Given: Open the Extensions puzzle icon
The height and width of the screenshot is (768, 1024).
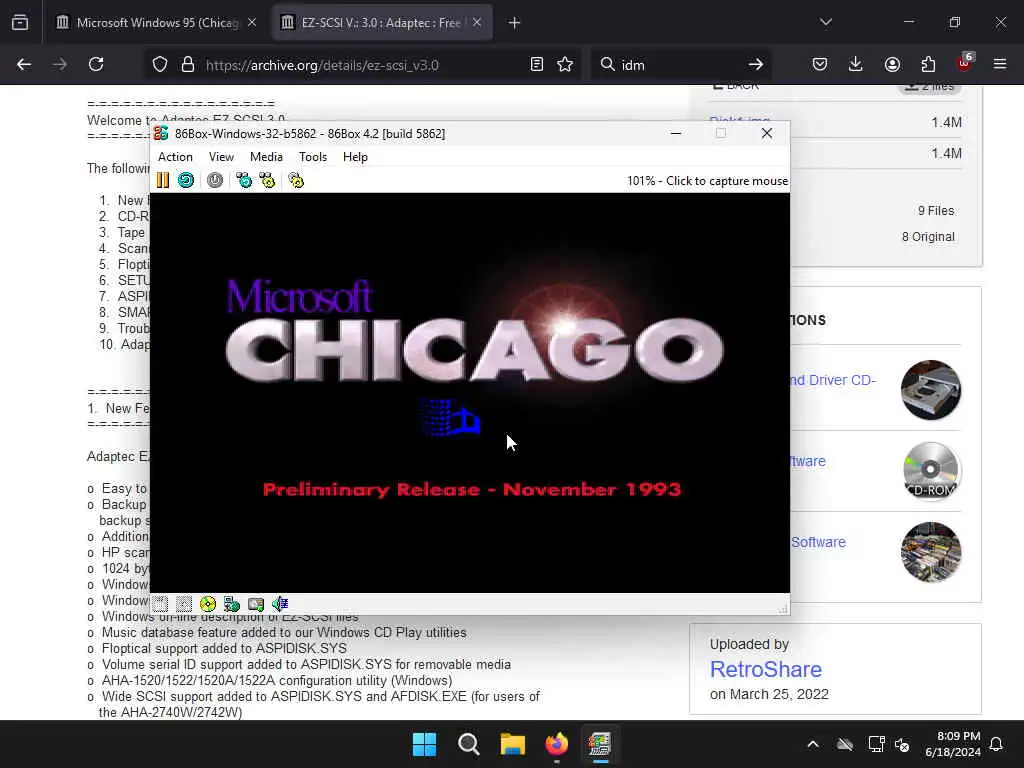Looking at the screenshot, I should [x=928, y=64].
